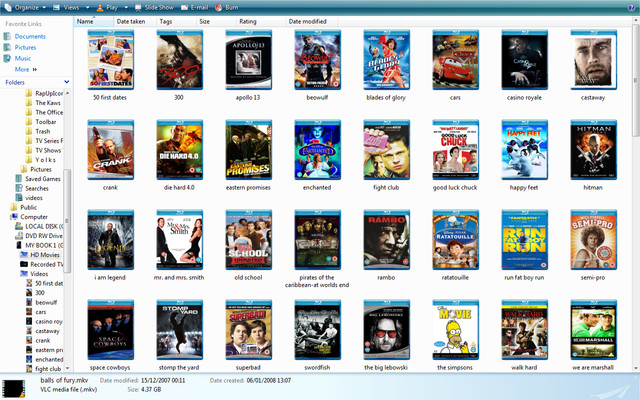Click the E-mail toolbar button
The width and height of the screenshot is (640, 400).
[194, 7]
